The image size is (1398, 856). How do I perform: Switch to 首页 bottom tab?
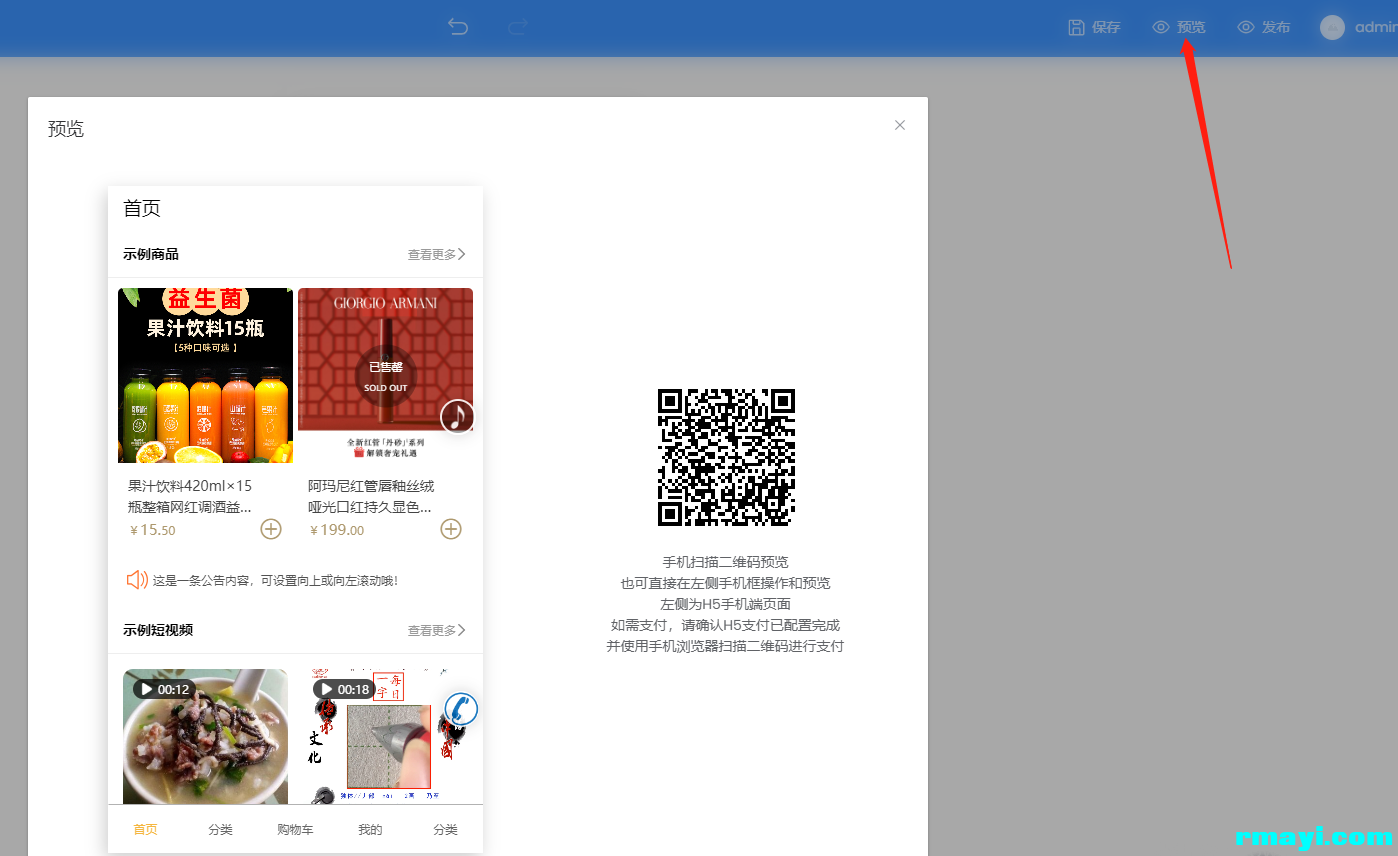pos(145,830)
